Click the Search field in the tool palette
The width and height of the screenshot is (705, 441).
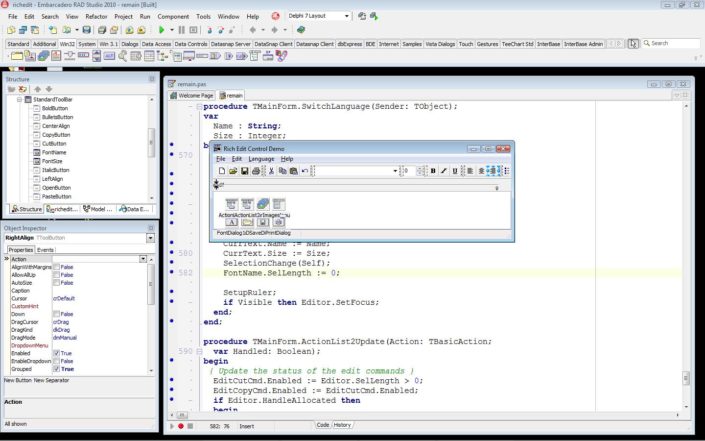670,43
